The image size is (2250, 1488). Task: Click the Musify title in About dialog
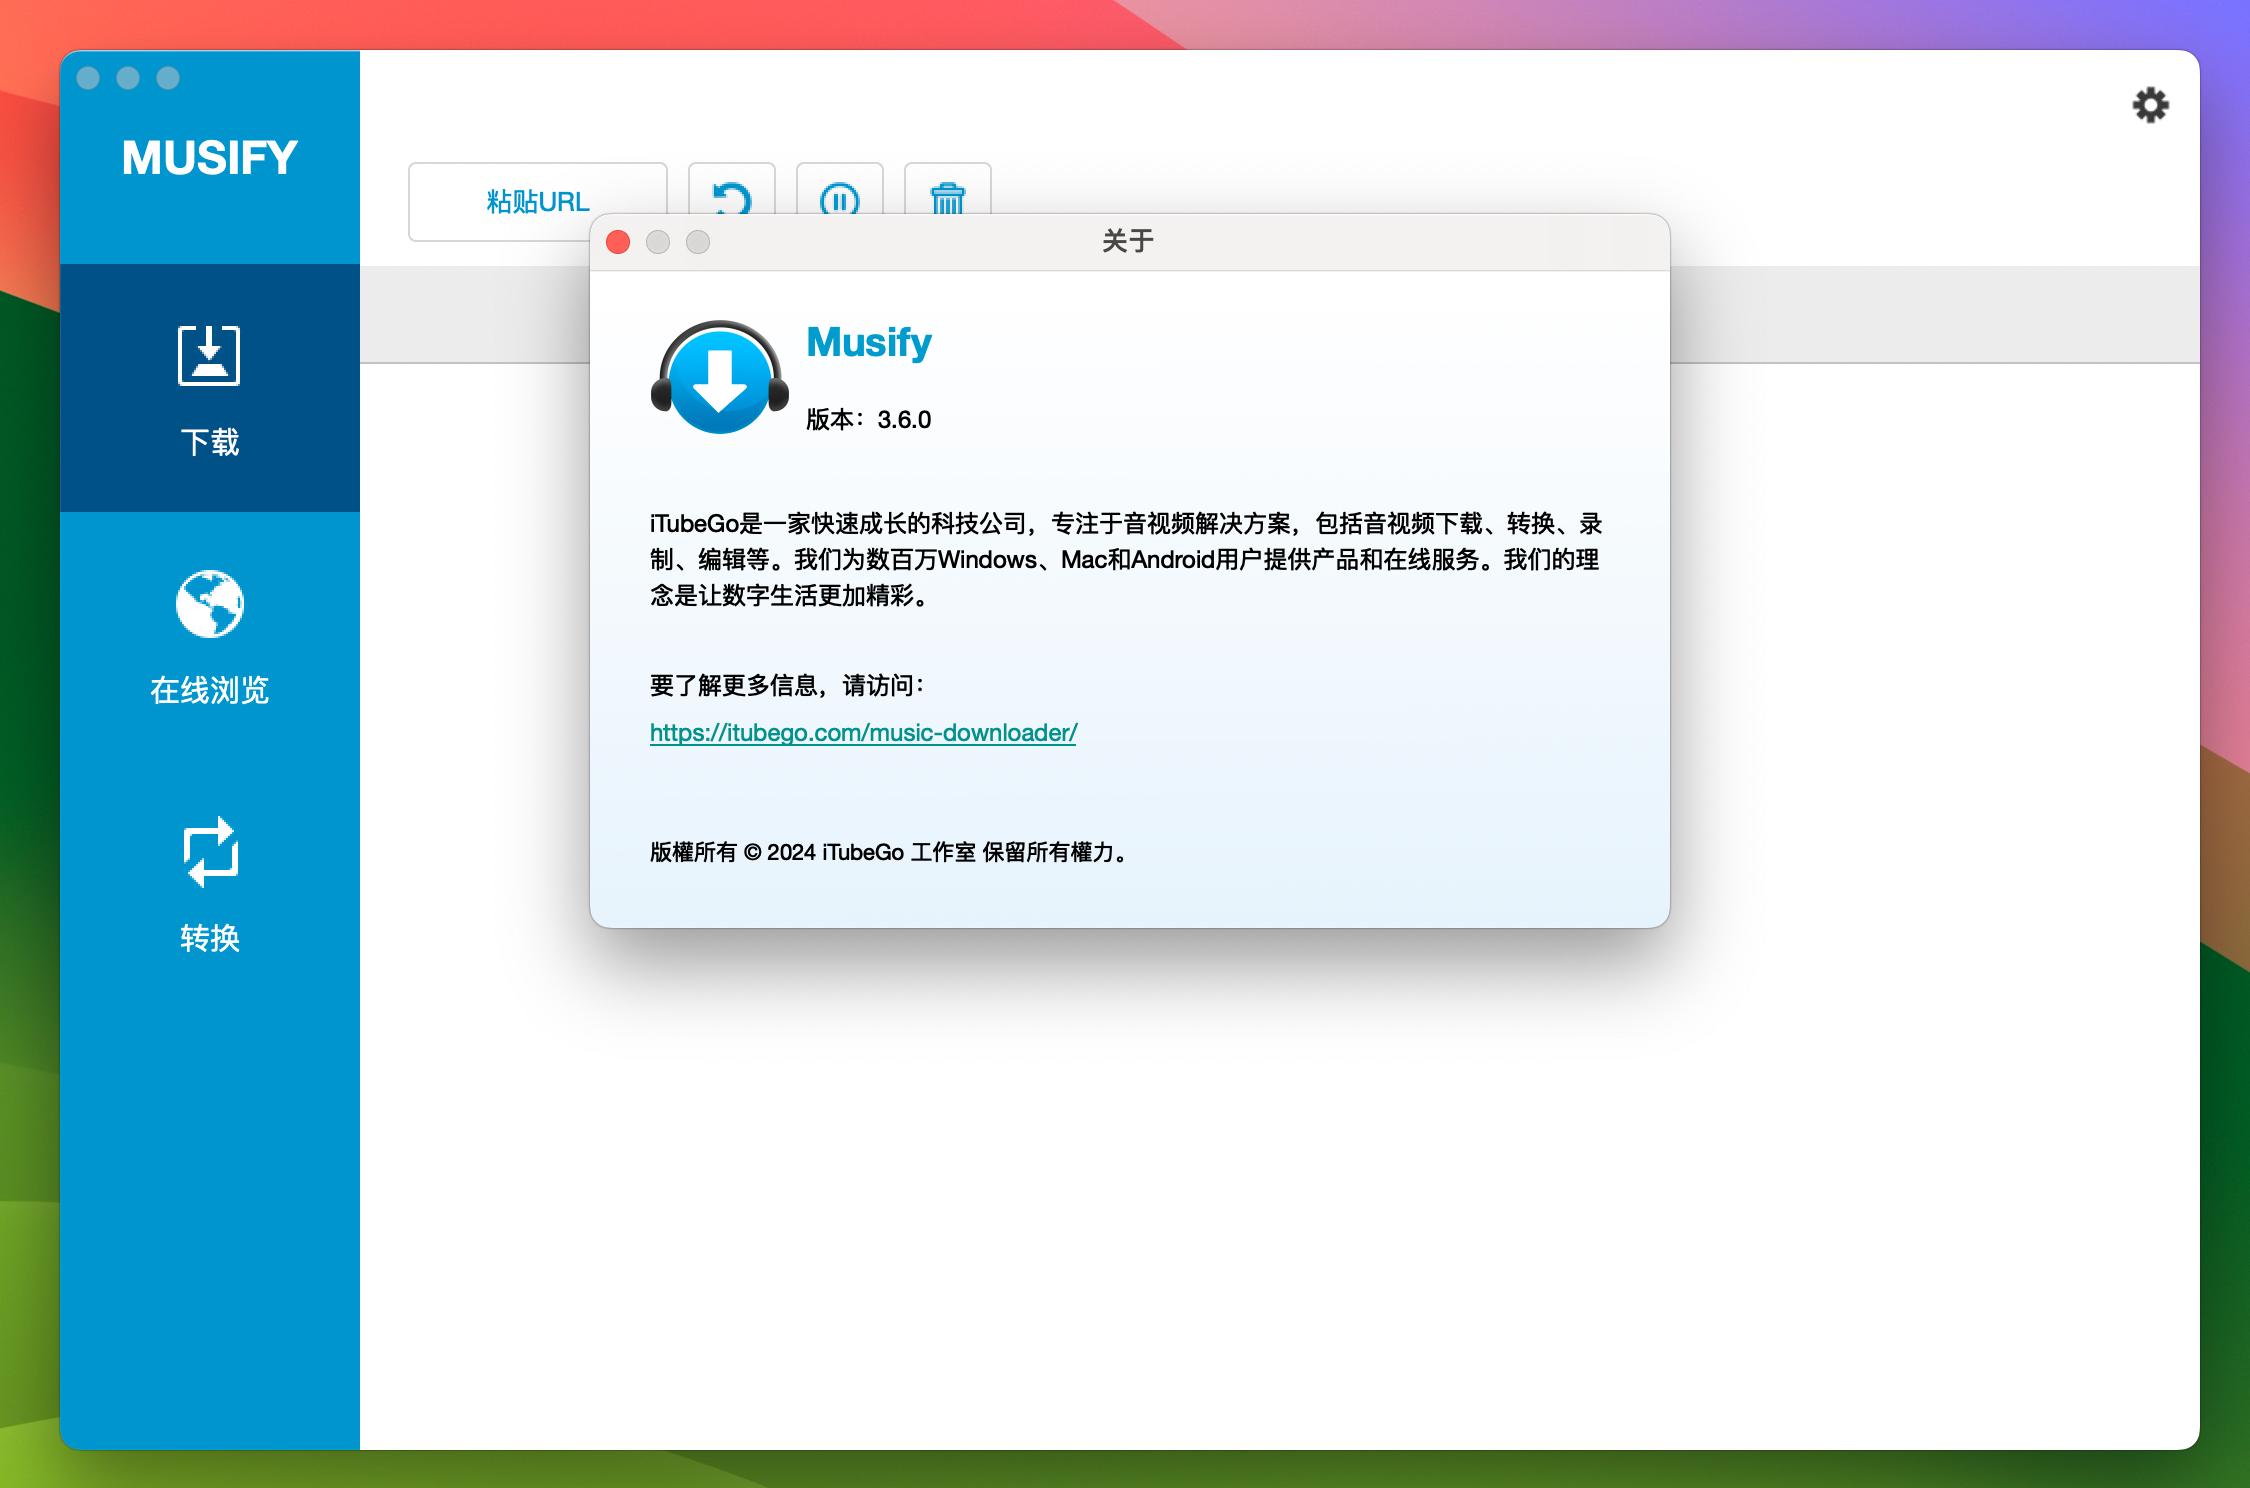coord(869,343)
